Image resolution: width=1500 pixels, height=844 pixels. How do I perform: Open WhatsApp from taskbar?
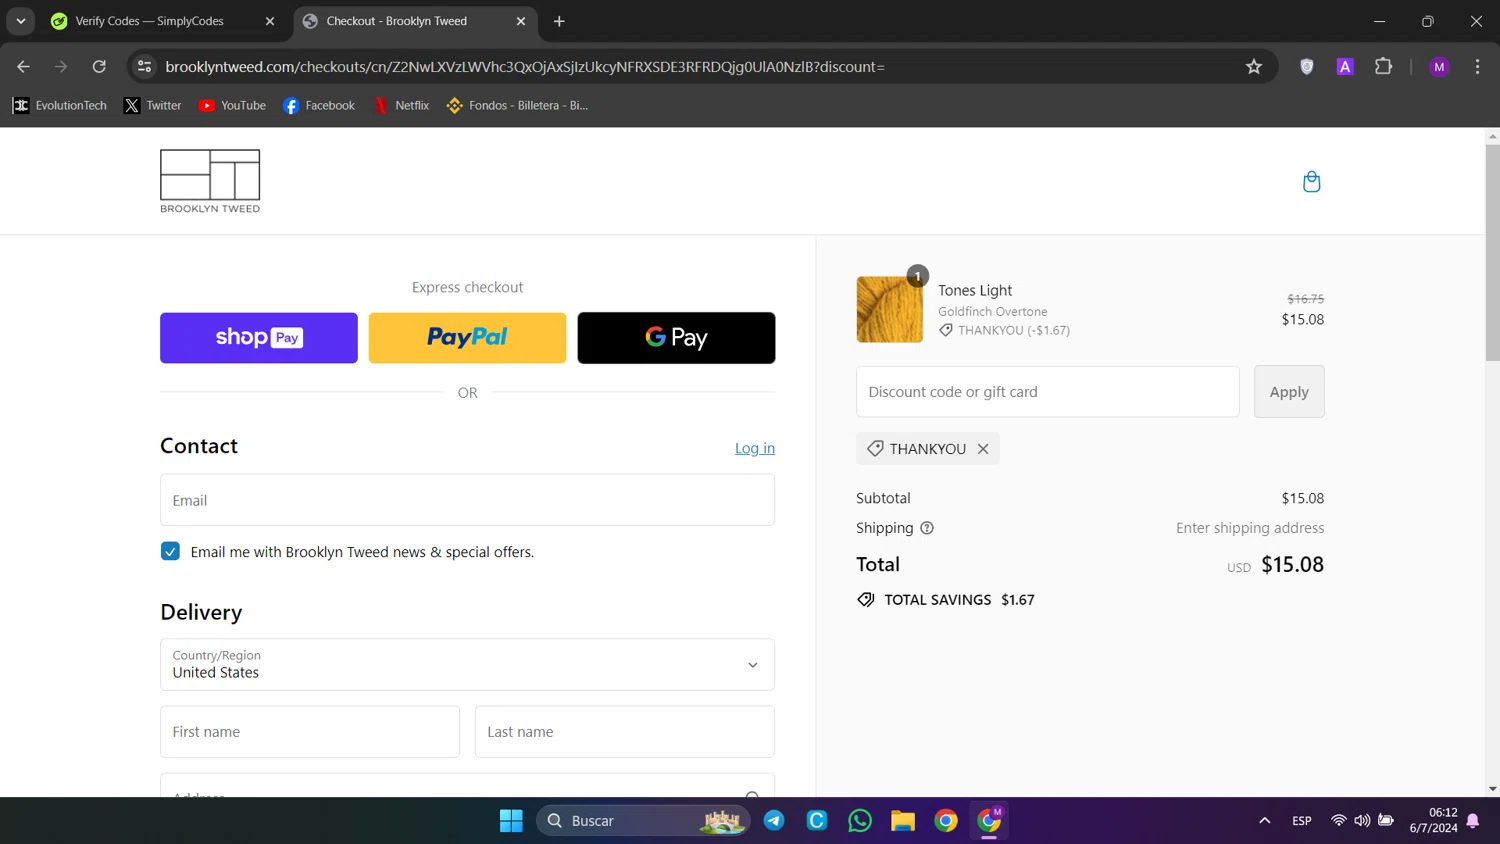coord(860,821)
